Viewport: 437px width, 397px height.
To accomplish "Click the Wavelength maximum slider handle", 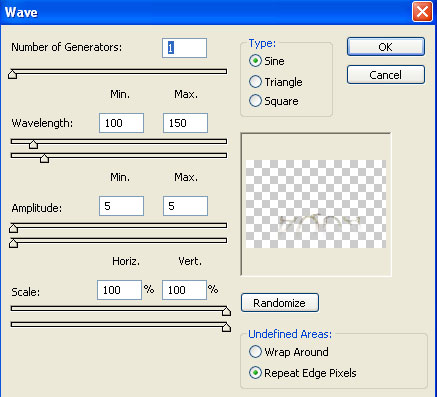I will click(x=44, y=158).
